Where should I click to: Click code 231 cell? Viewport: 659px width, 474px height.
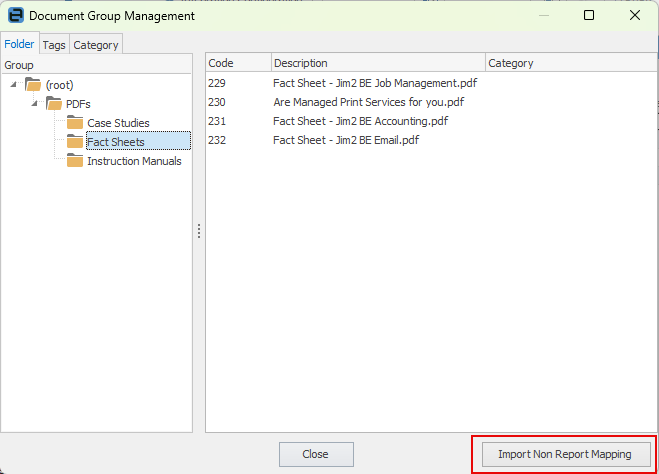217,121
